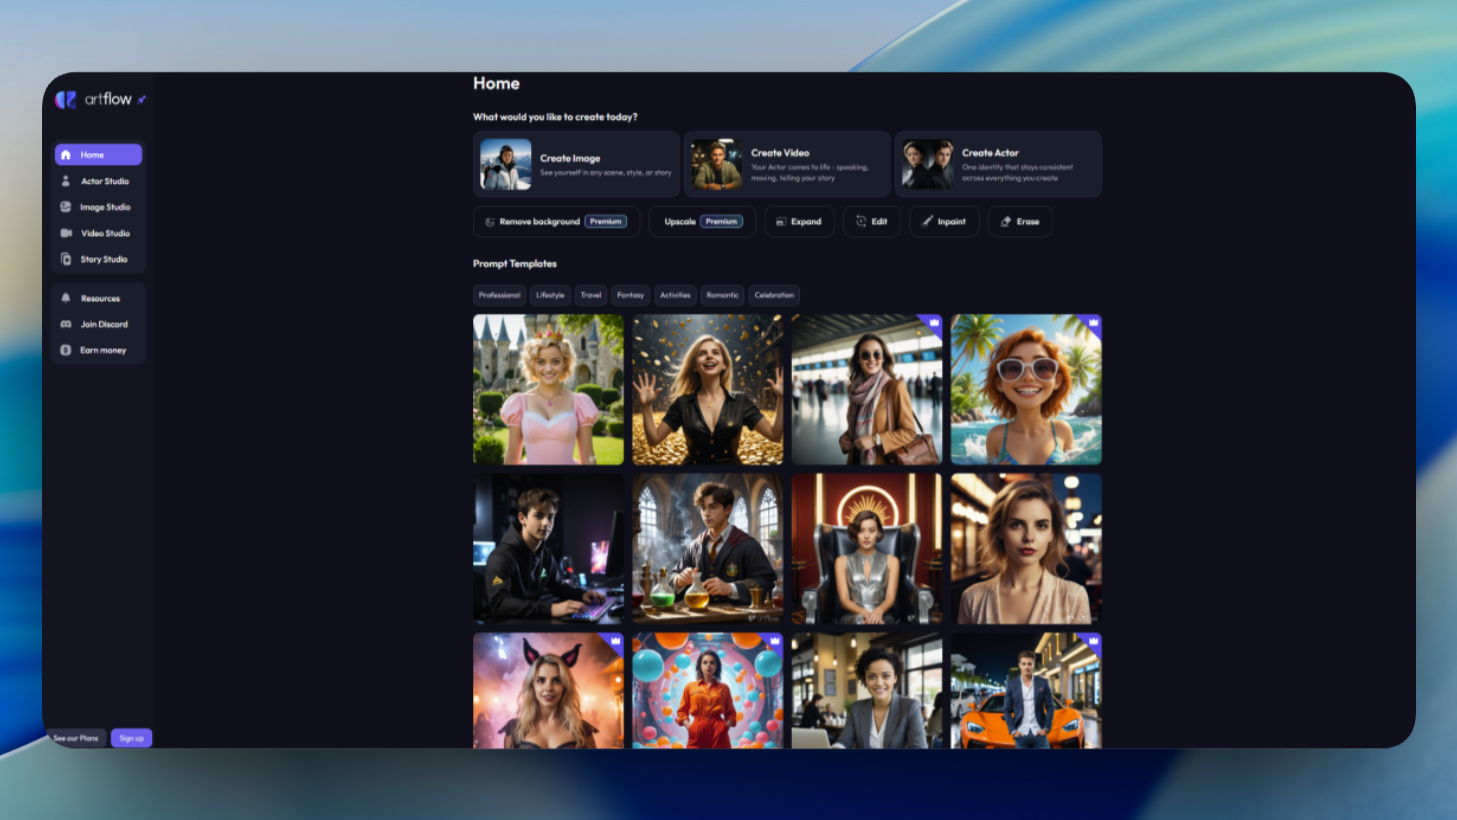Click crown icon on airport traveler template
Screen dimensions: 1457x820
[x=934, y=323]
